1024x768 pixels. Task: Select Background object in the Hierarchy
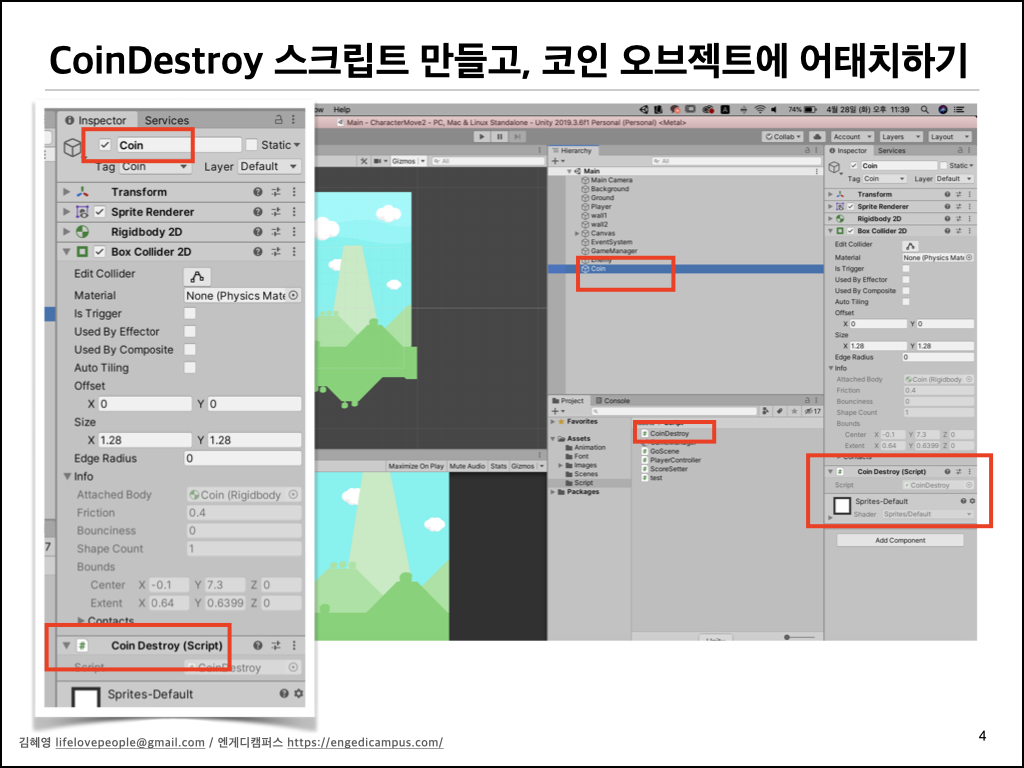(609, 189)
